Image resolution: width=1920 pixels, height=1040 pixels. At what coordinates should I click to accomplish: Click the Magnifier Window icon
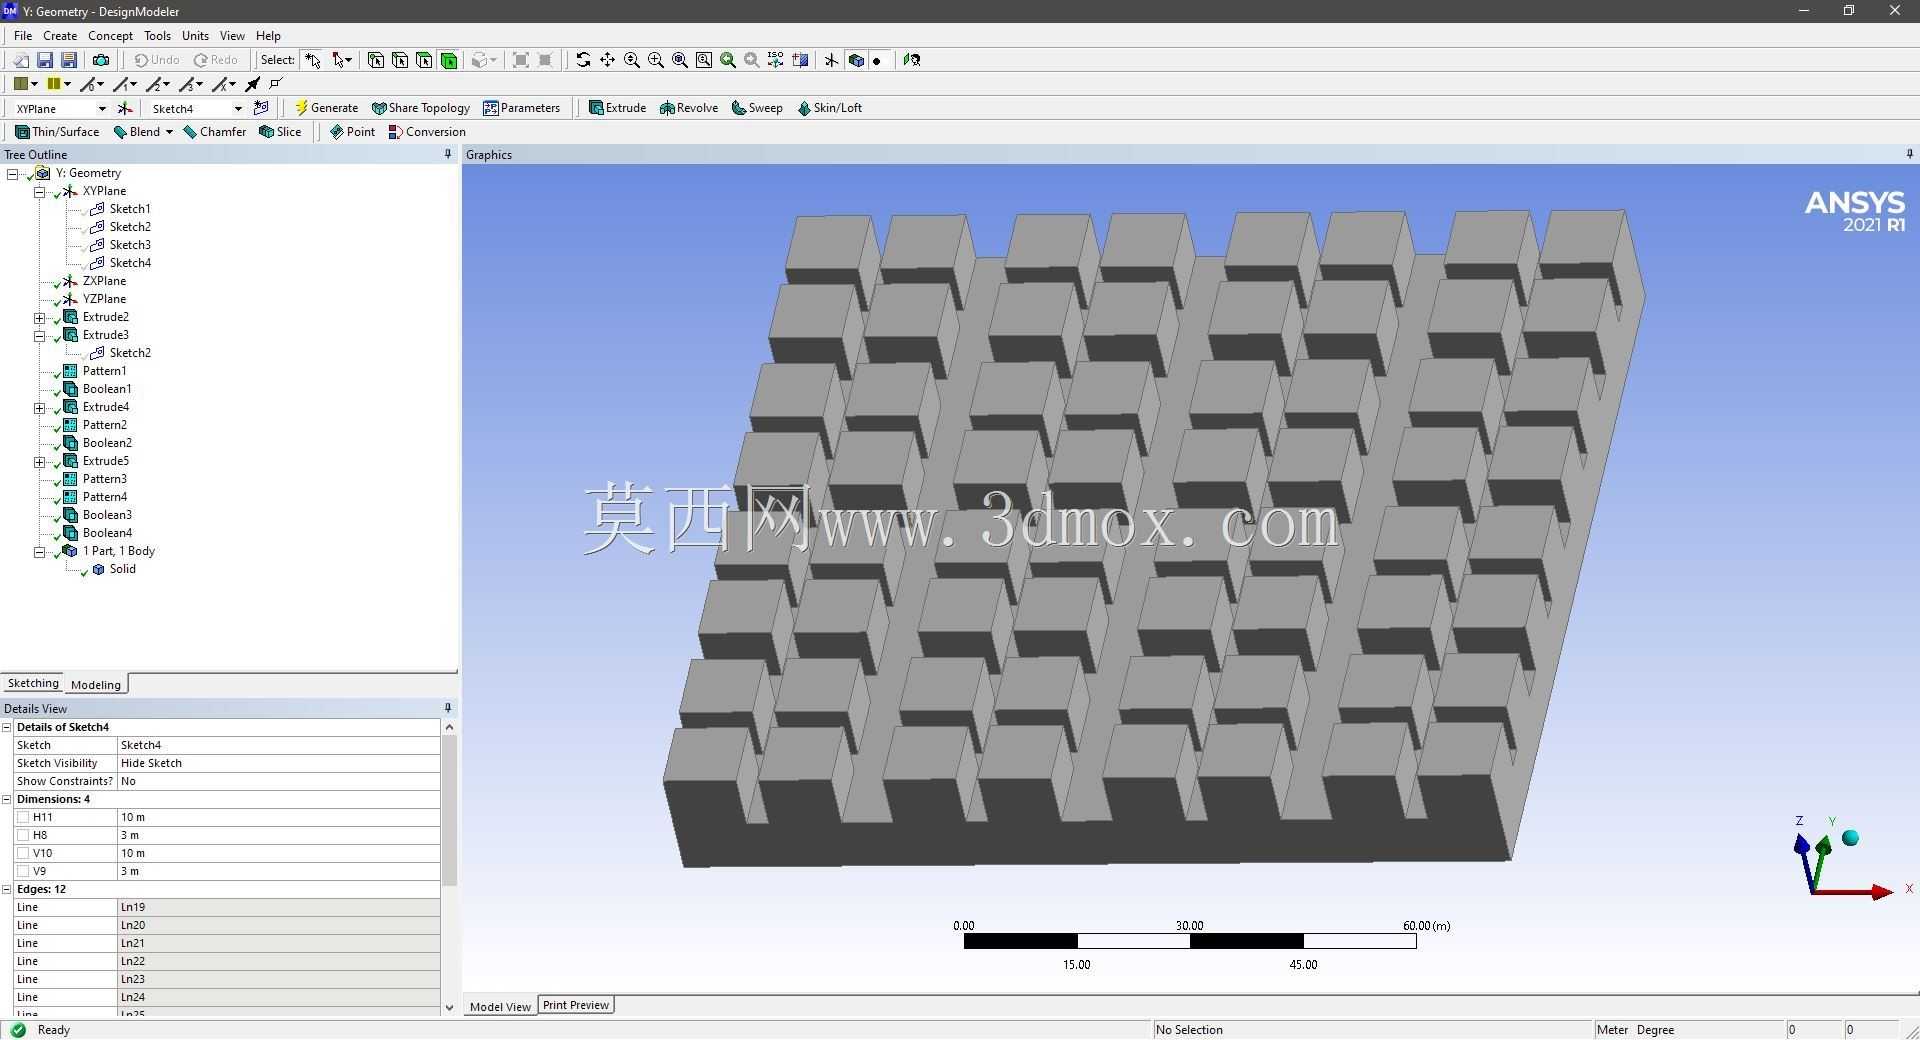pos(704,60)
